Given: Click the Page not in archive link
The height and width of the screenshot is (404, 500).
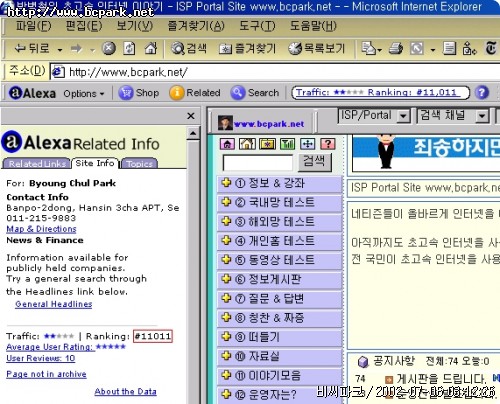Looking at the screenshot, I should click(x=46, y=374).
